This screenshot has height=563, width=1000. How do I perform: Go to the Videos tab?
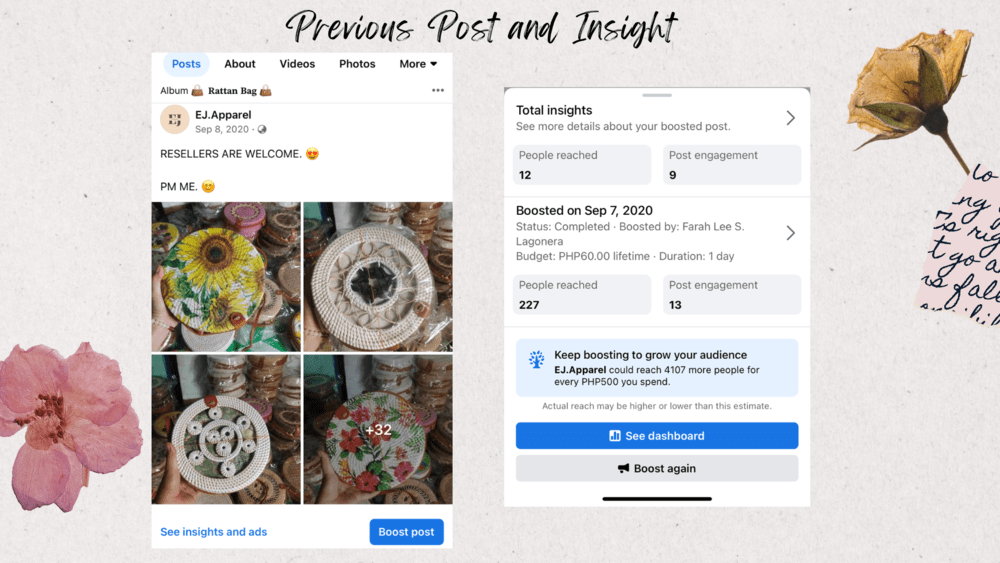pos(297,64)
